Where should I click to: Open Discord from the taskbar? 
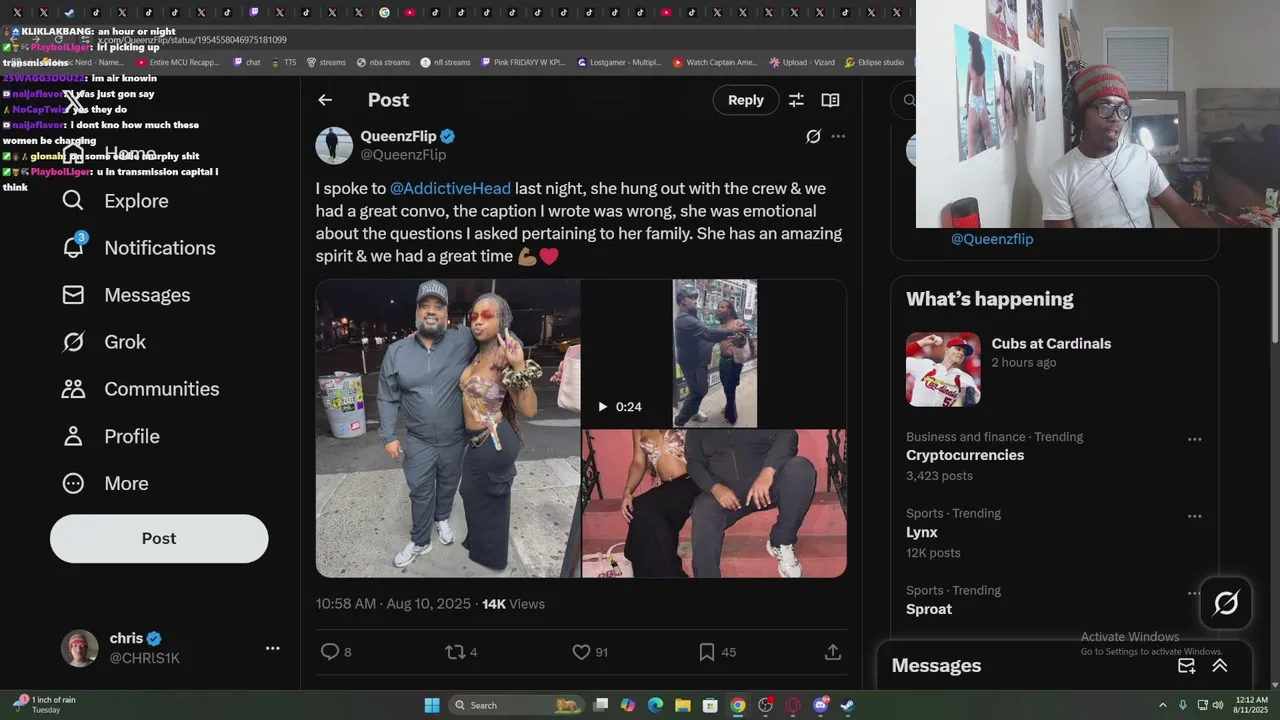[821, 705]
